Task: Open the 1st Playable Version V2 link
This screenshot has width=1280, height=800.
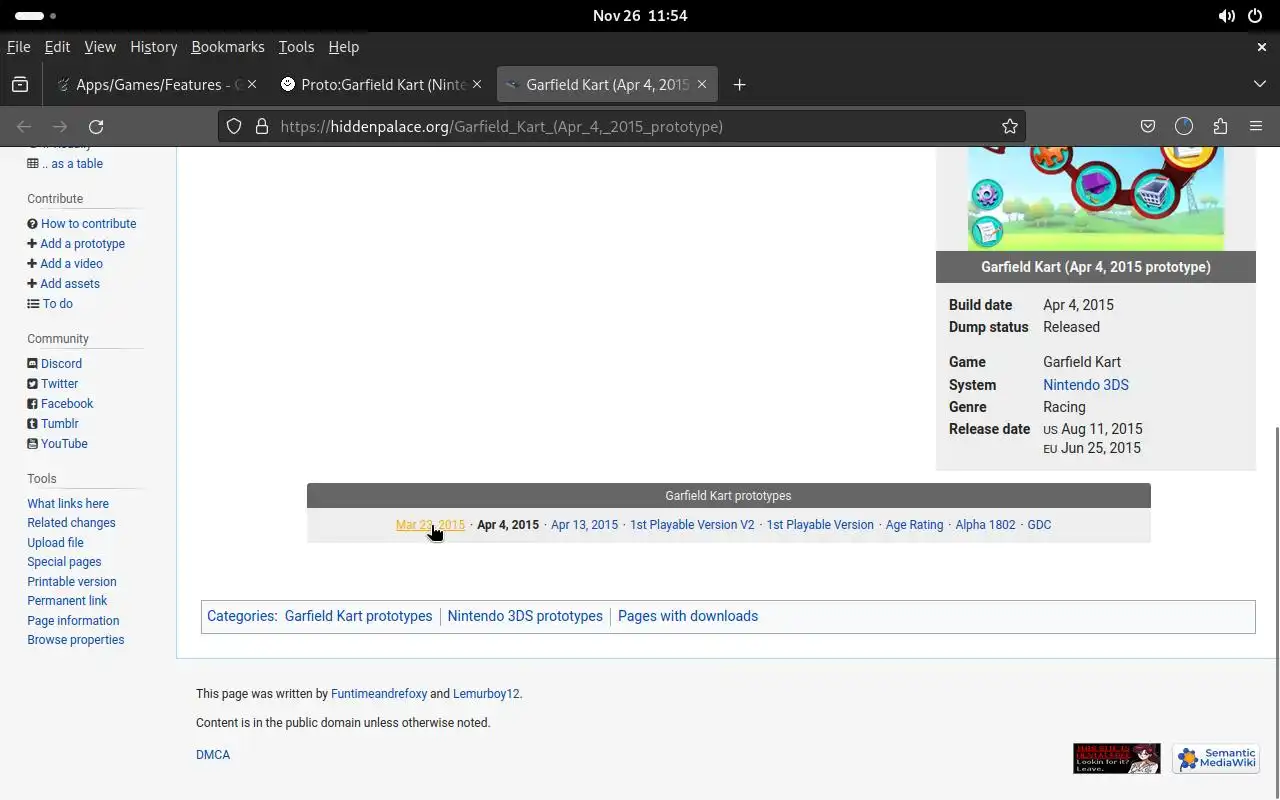Action: pos(692,525)
